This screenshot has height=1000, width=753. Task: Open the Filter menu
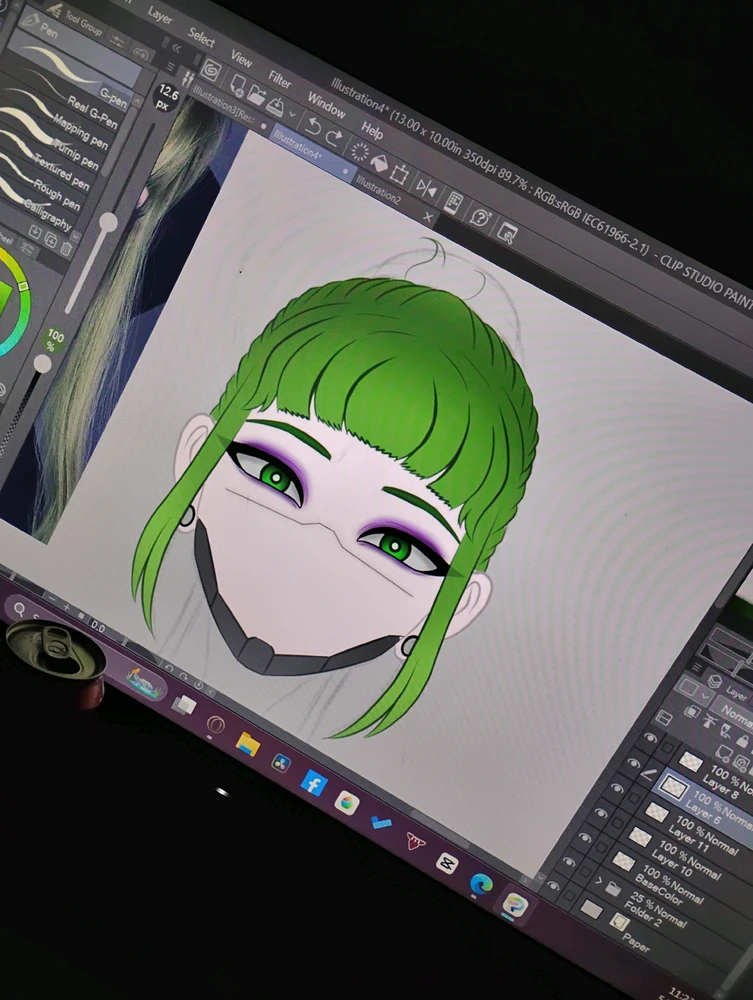279,80
